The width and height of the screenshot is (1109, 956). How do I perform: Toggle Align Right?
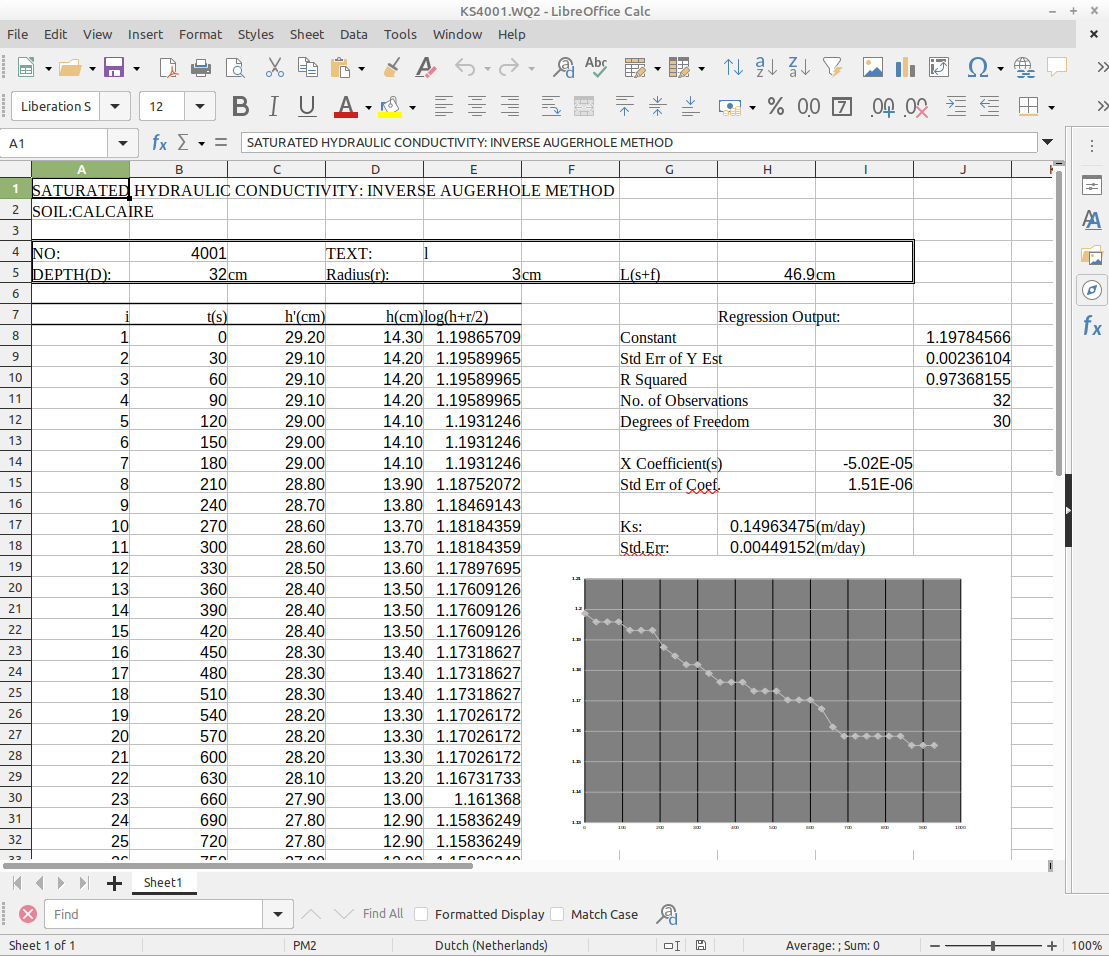click(510, 107)
